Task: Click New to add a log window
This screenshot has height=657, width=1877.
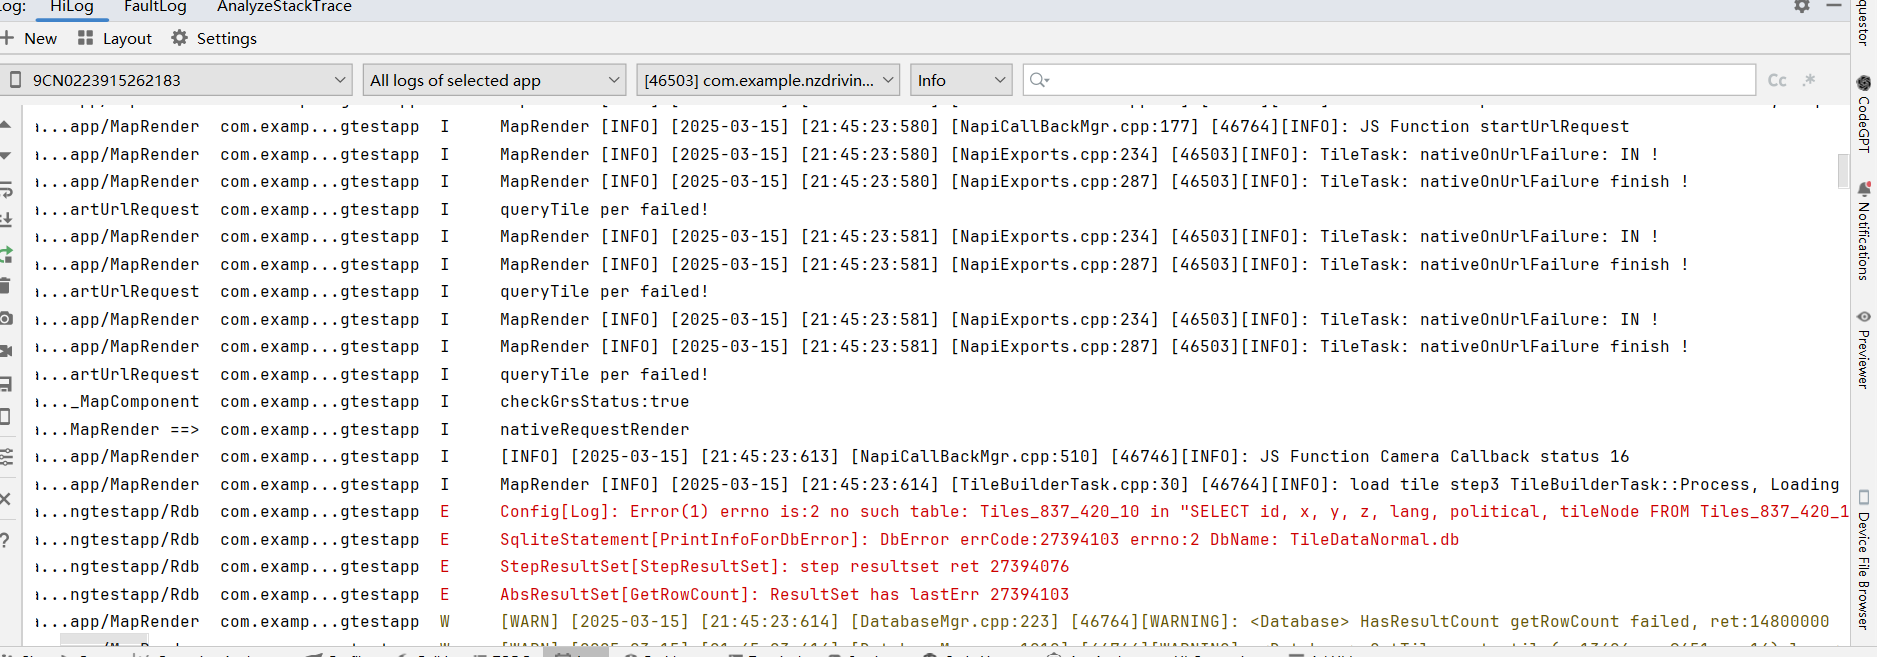Action: pos(30,38)
